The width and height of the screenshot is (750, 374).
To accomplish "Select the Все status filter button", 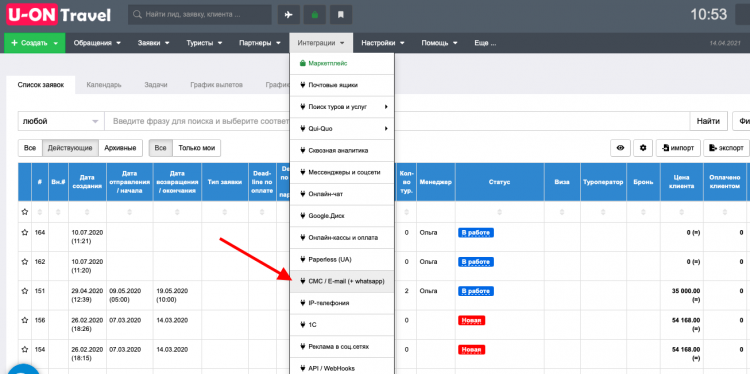I will (30, 148).
